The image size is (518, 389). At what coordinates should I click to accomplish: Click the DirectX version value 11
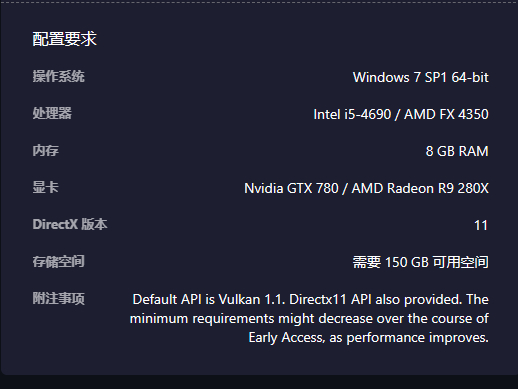coord(481,226)
